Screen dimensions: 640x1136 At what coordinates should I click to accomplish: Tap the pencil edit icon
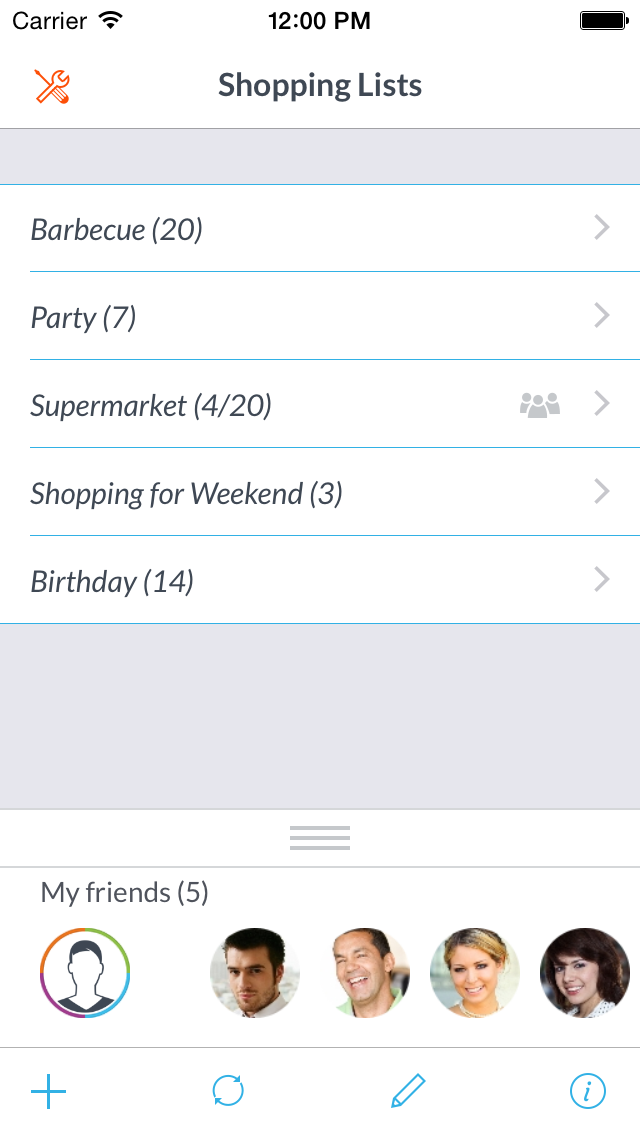click(408, 1091)
